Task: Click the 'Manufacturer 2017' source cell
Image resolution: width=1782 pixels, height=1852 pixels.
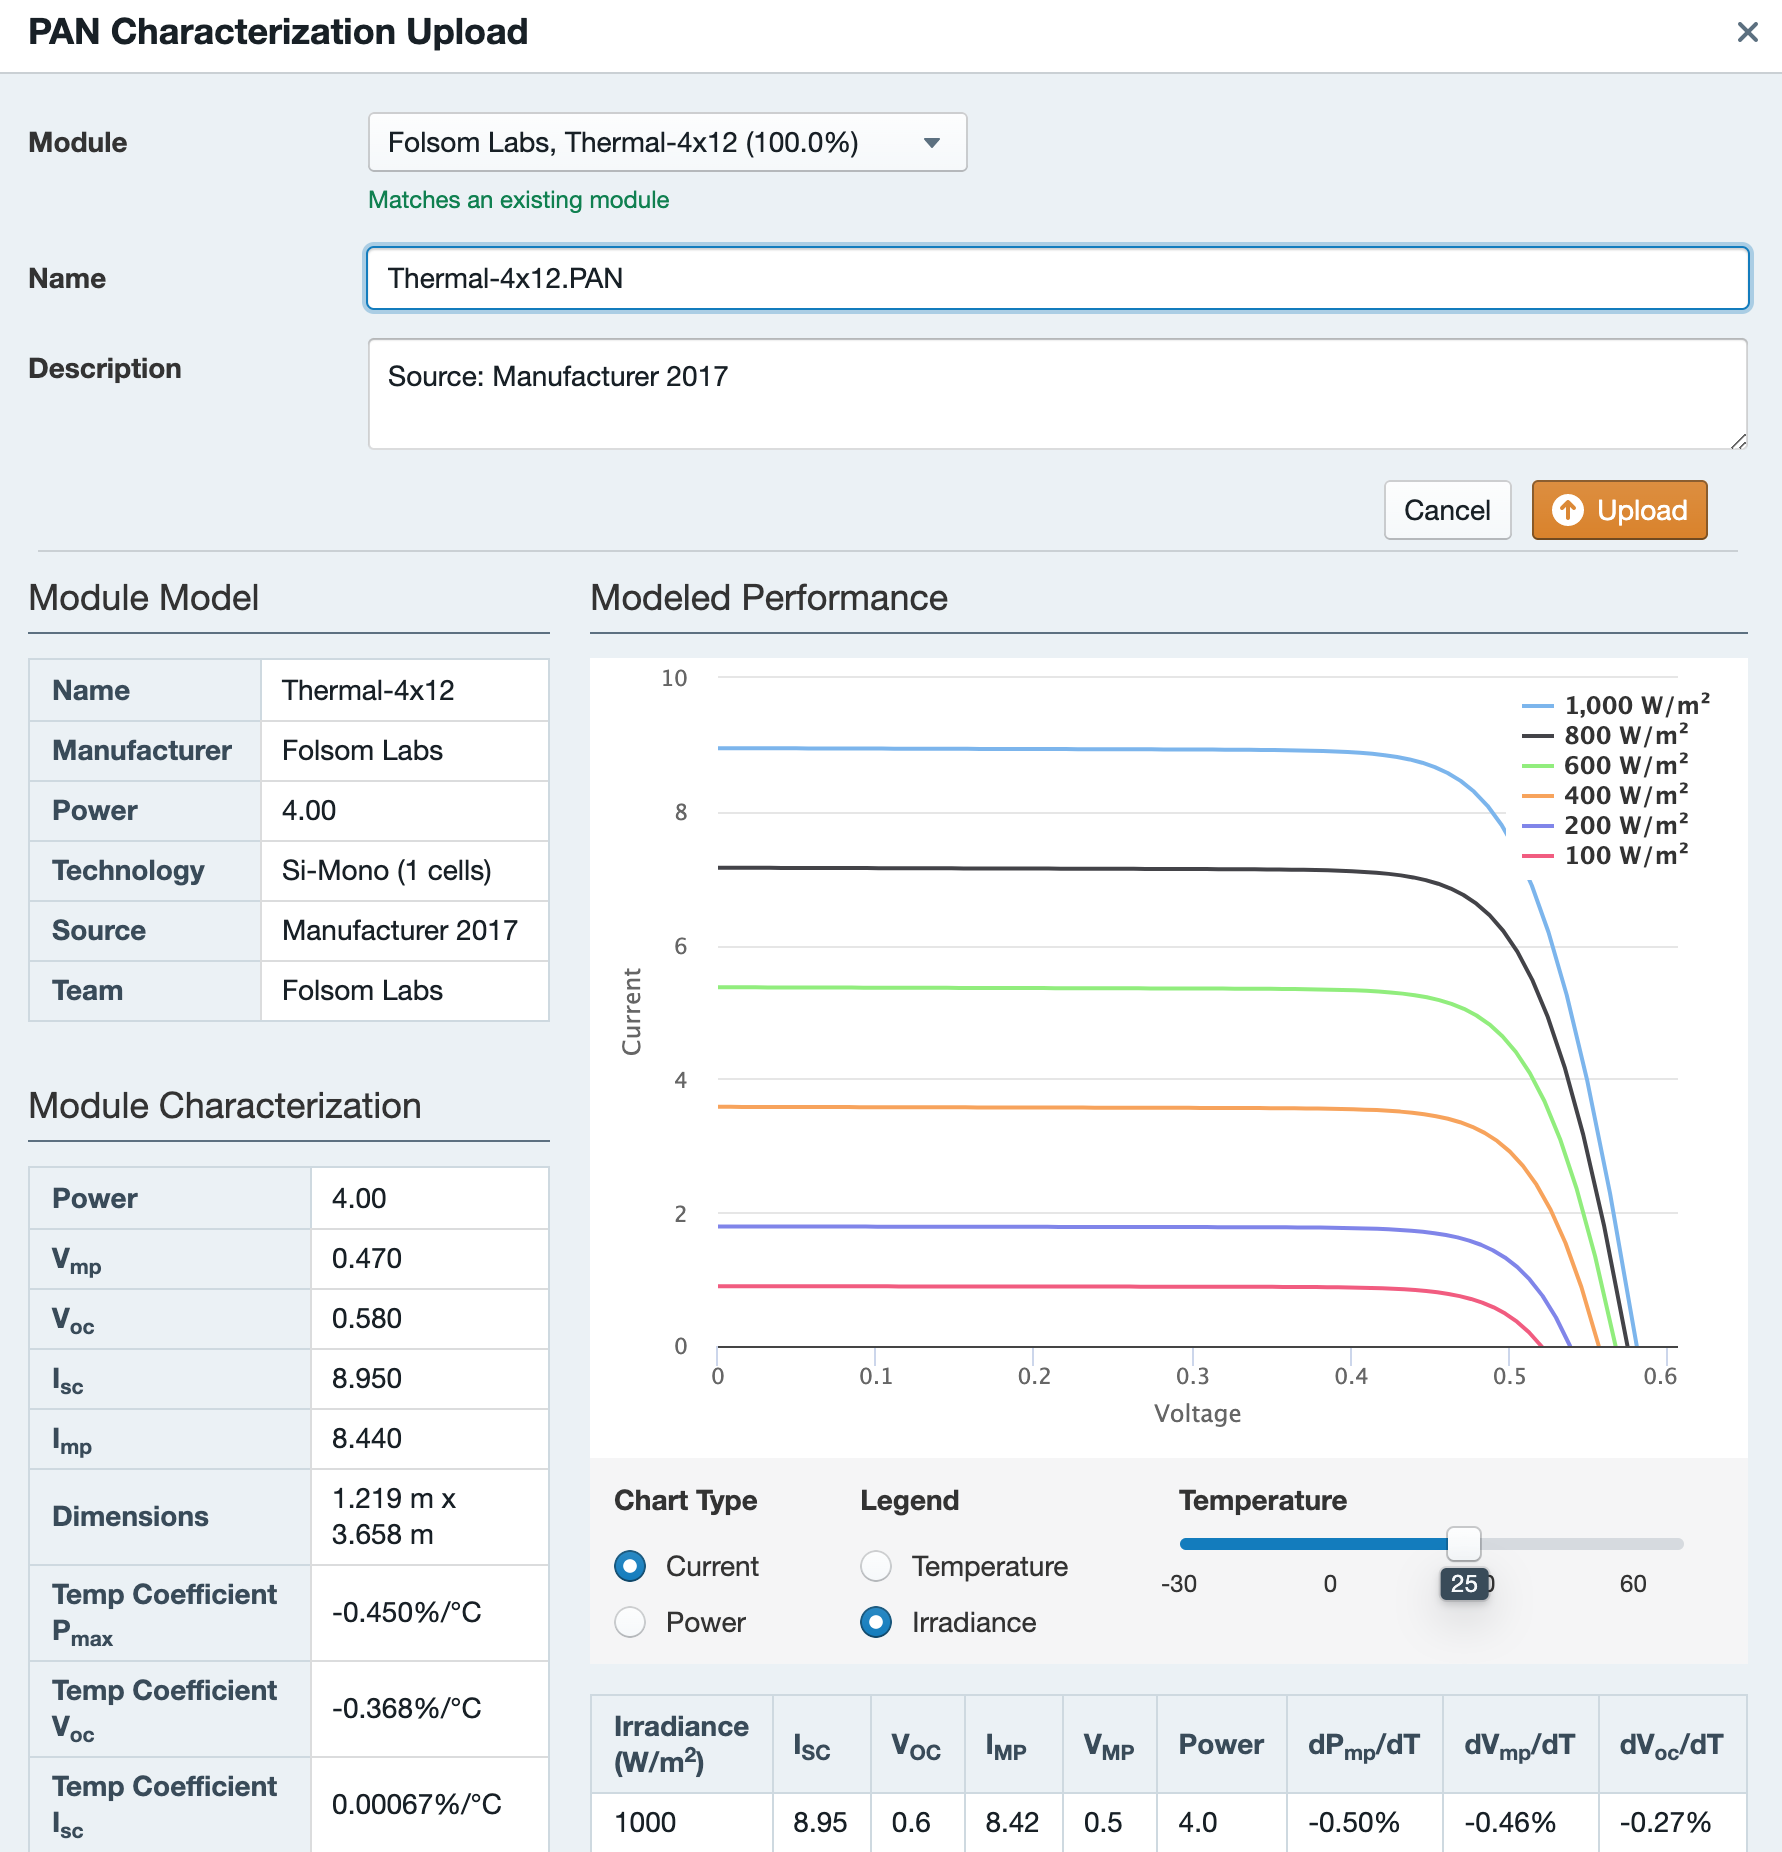Action: (x=405, y=930)
